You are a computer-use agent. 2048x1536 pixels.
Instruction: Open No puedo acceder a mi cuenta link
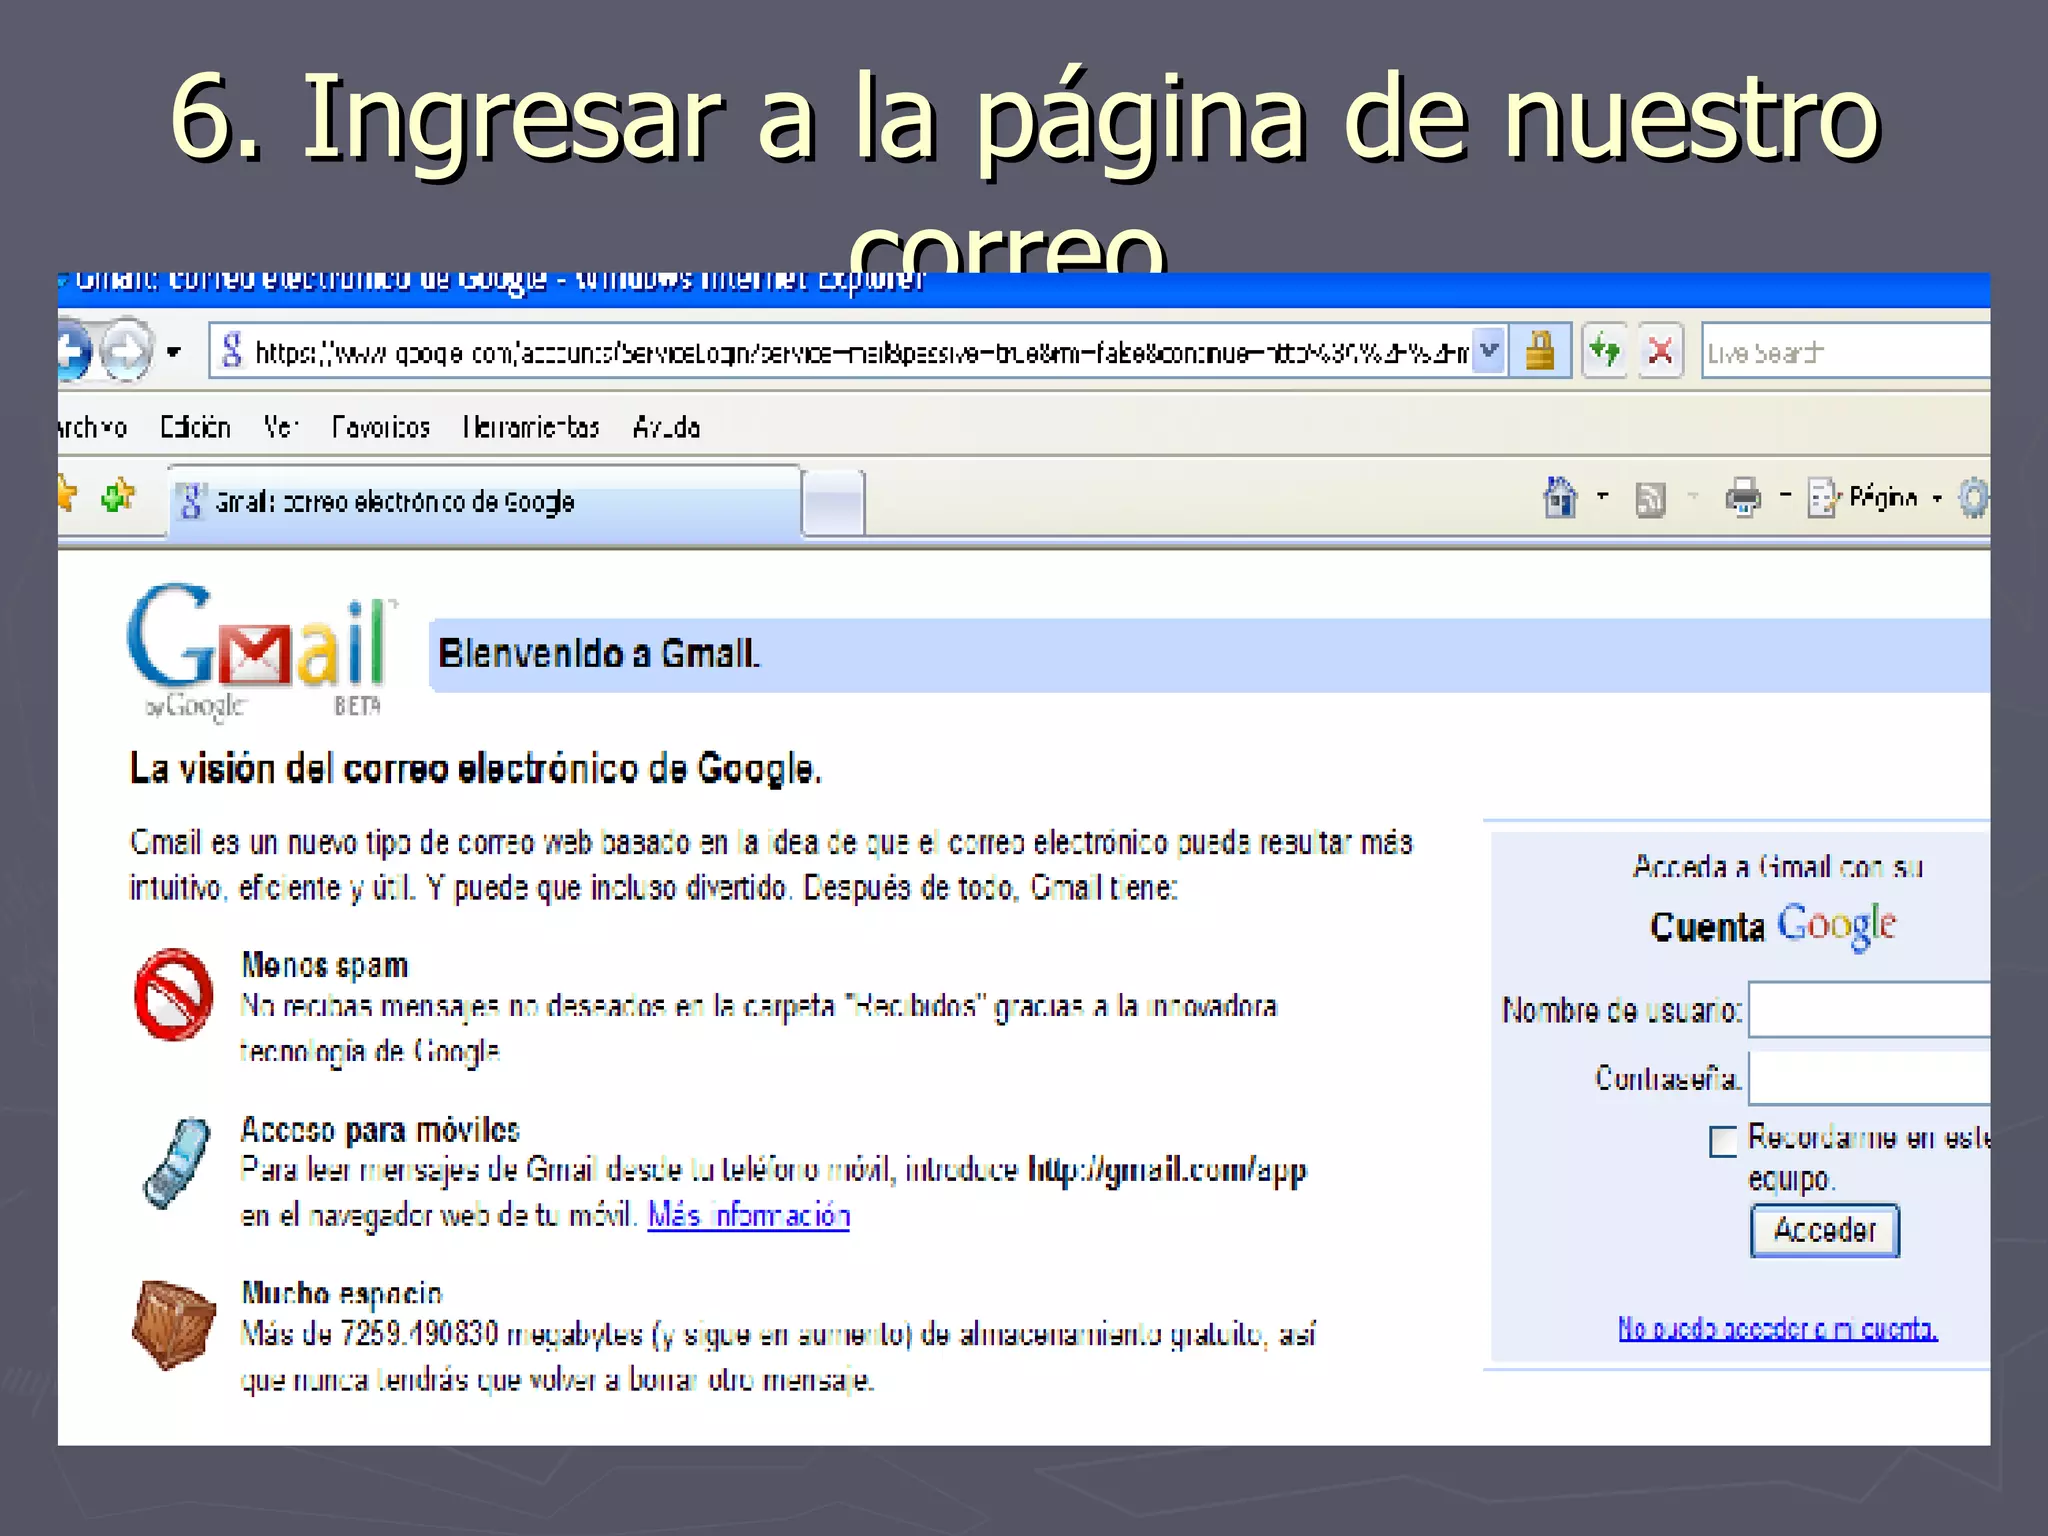[1778, 1328]
